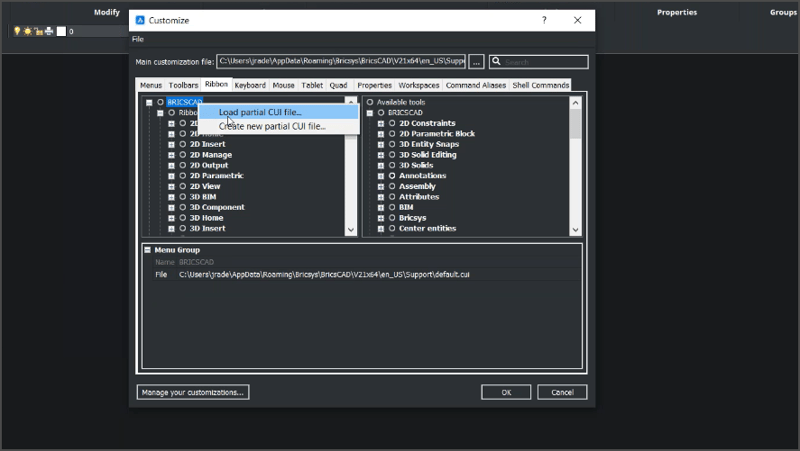The image size is (800, 451).
Task: Select 3D Home in ribbon tree
Action: [206, 218]
